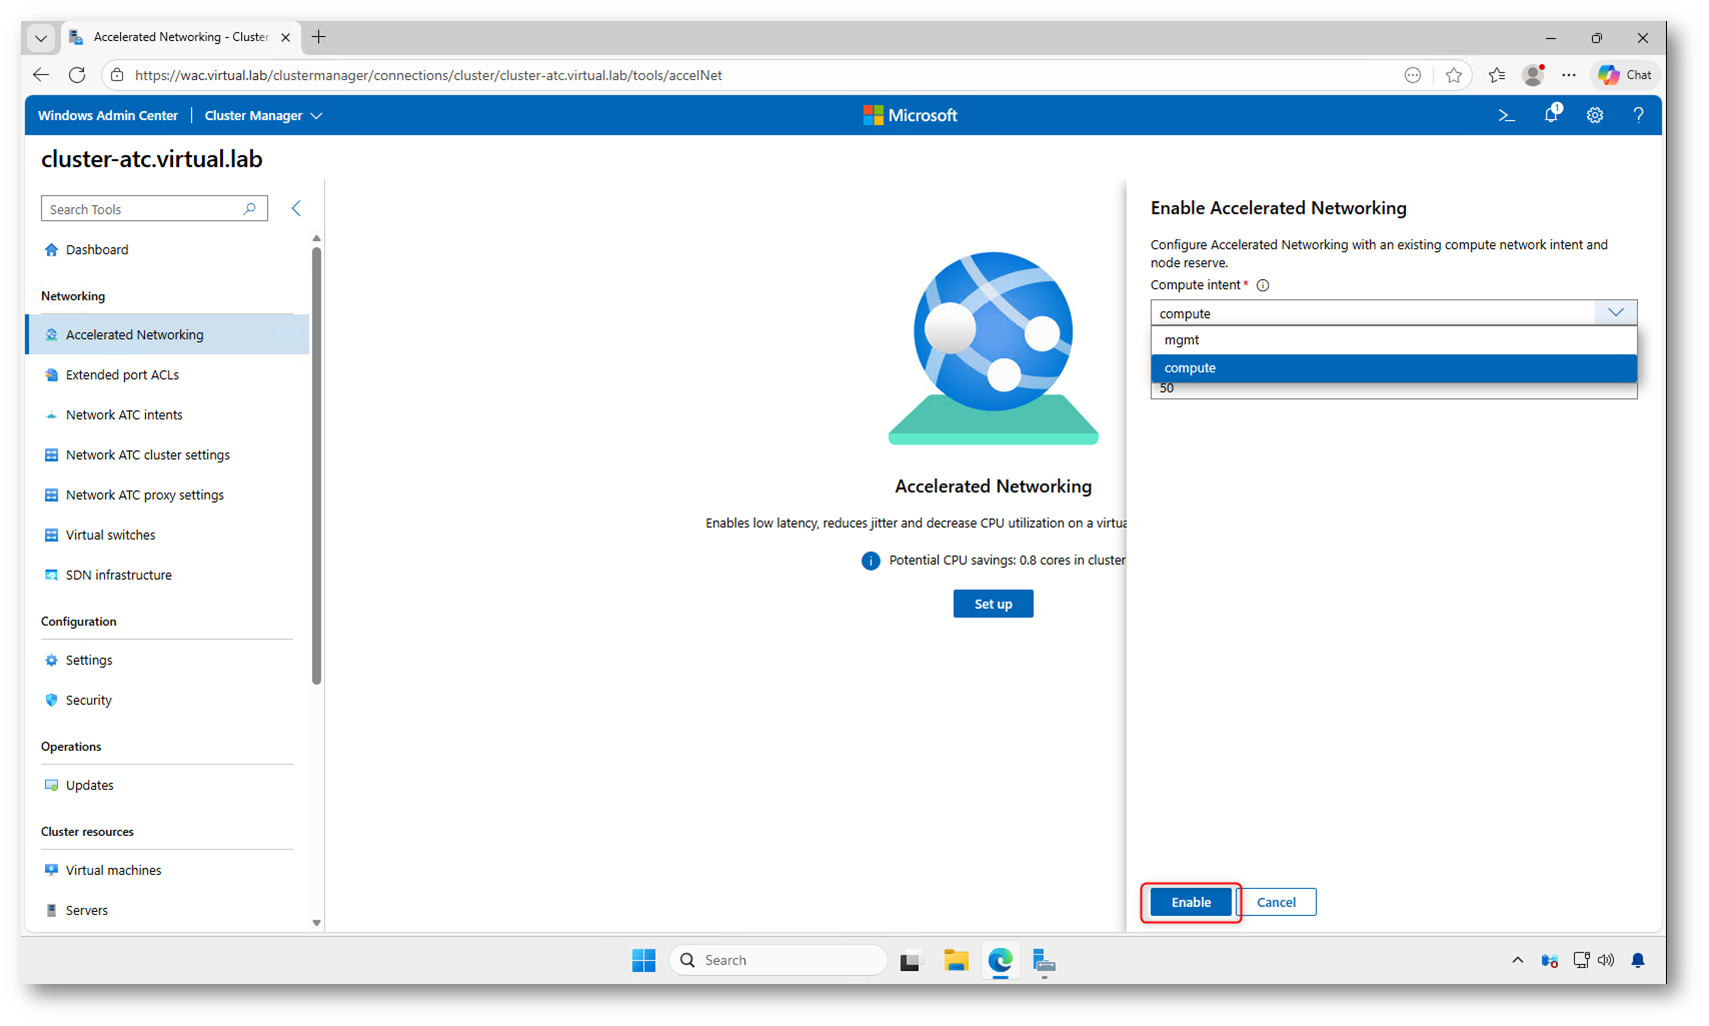1709x1026 pixels.
Task: Add this page to browser favorites
Action: 1453,75
